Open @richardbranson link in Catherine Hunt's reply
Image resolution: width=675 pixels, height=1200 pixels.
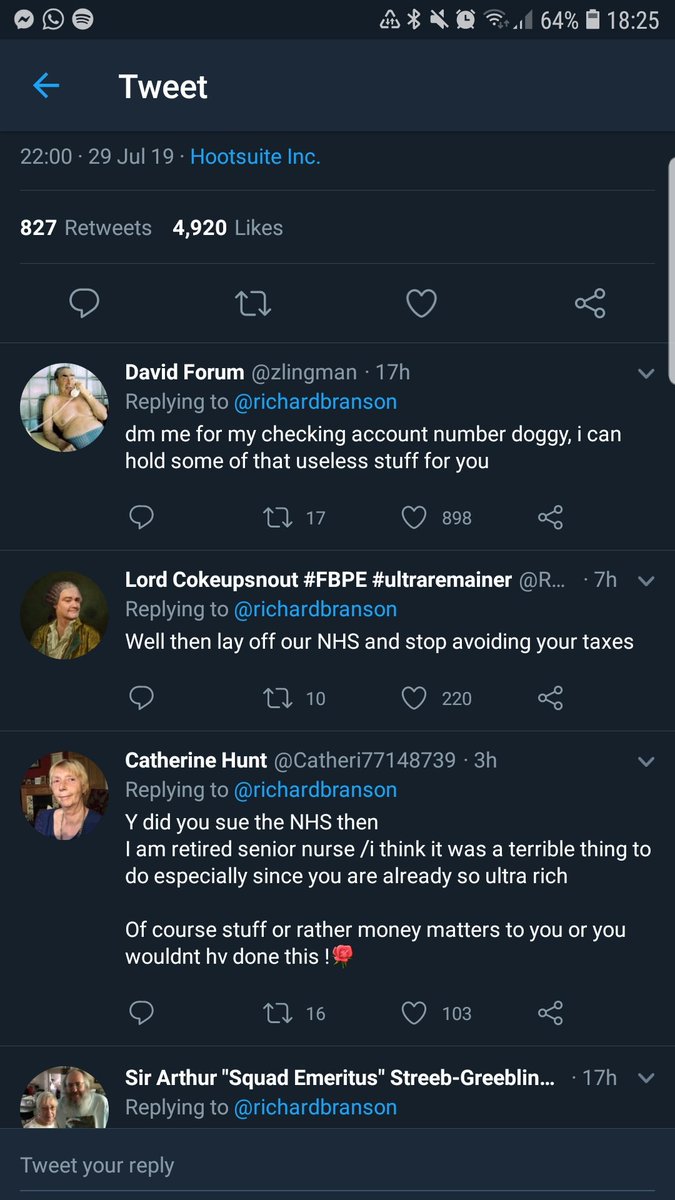point(315,790)
